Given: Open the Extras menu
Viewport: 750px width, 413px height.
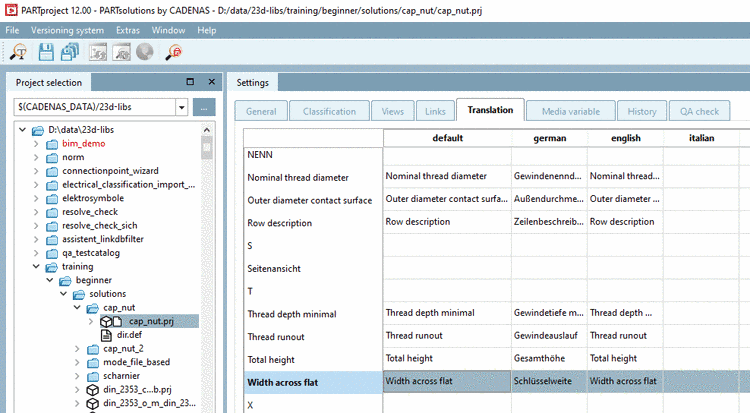Looking at the screenshot, I should click(128, 30).
